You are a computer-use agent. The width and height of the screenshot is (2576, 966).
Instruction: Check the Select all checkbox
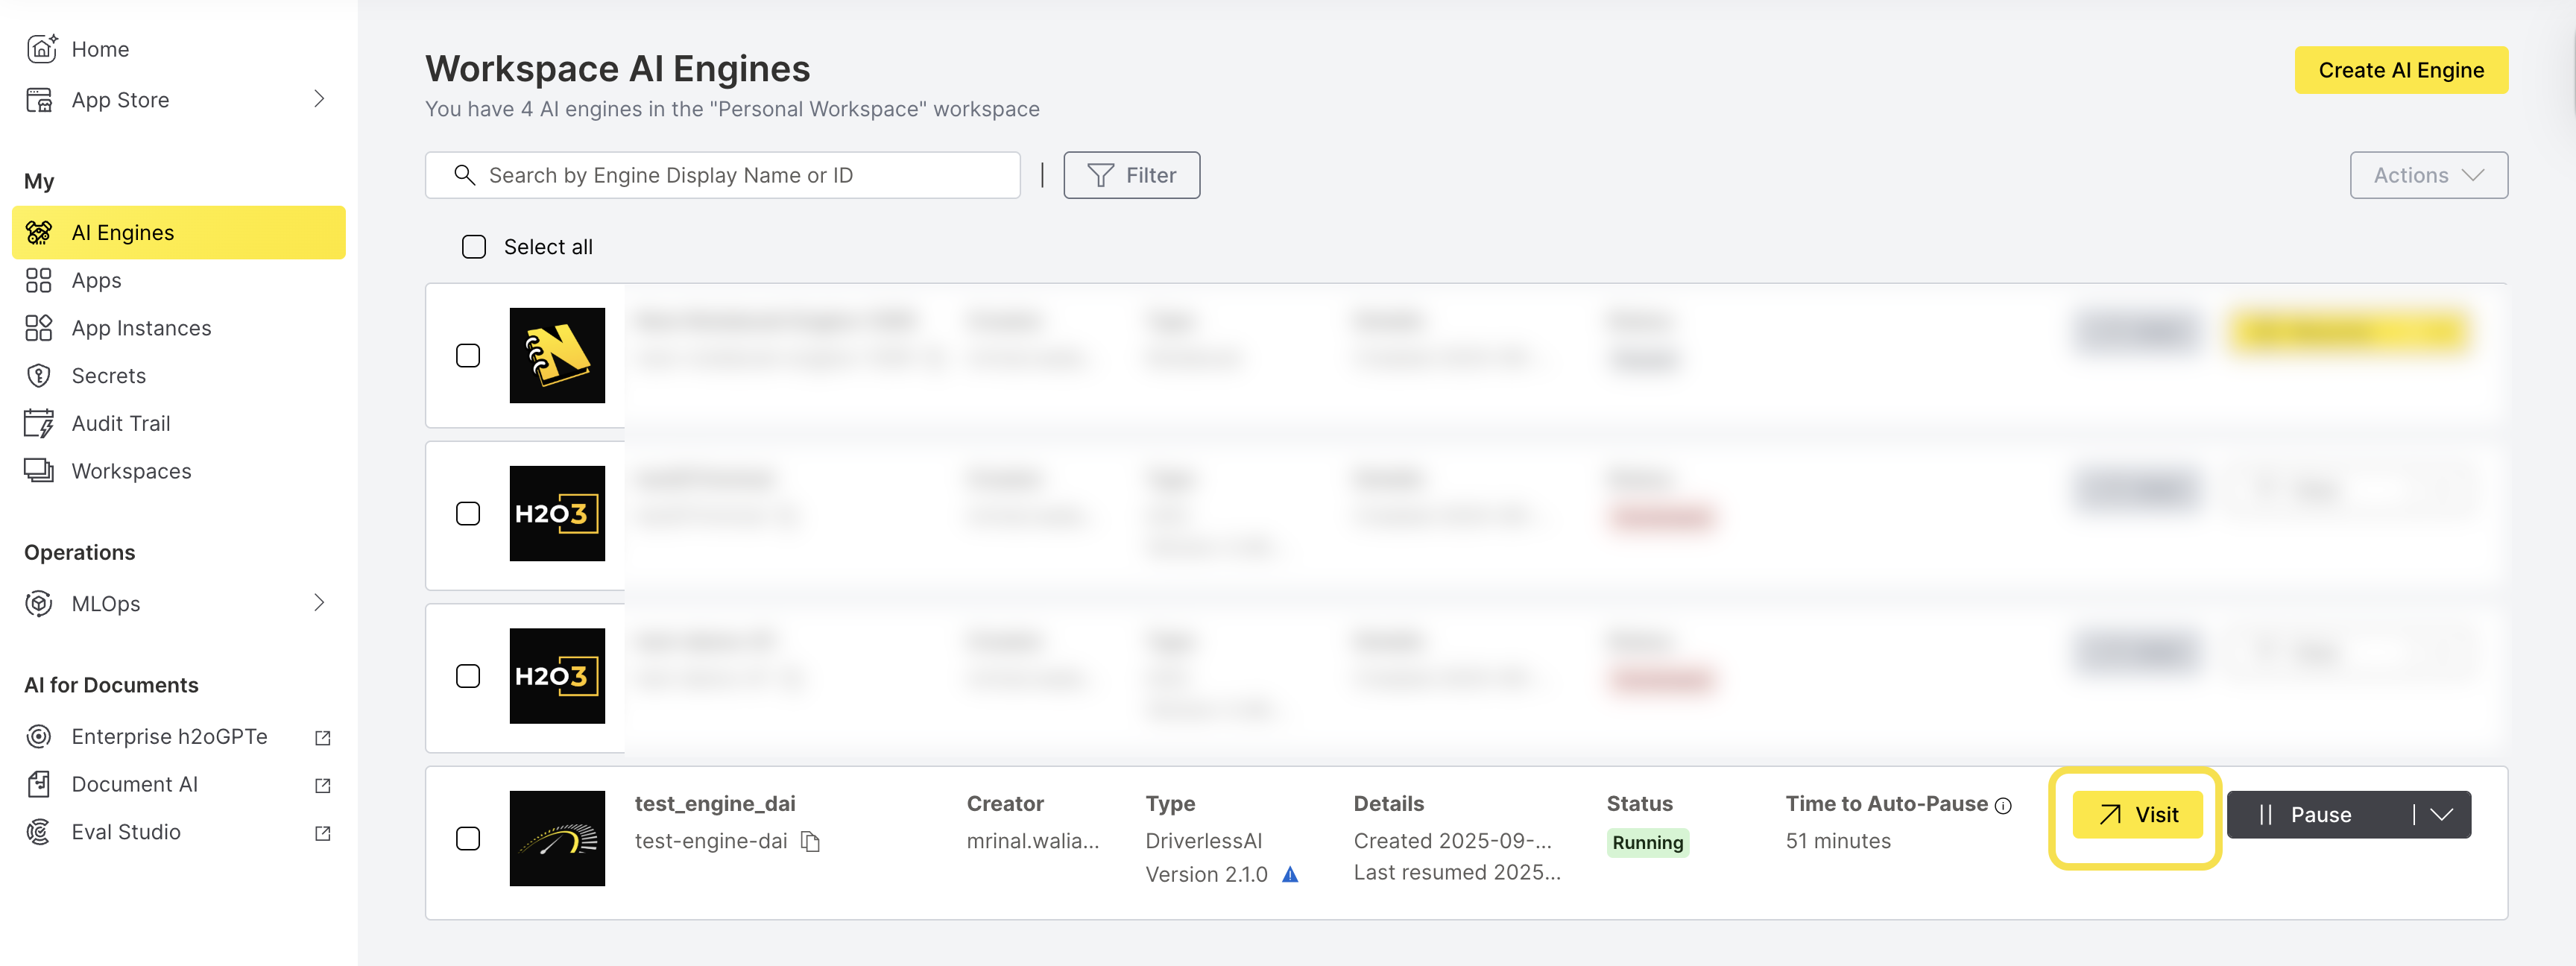(474, 247)
